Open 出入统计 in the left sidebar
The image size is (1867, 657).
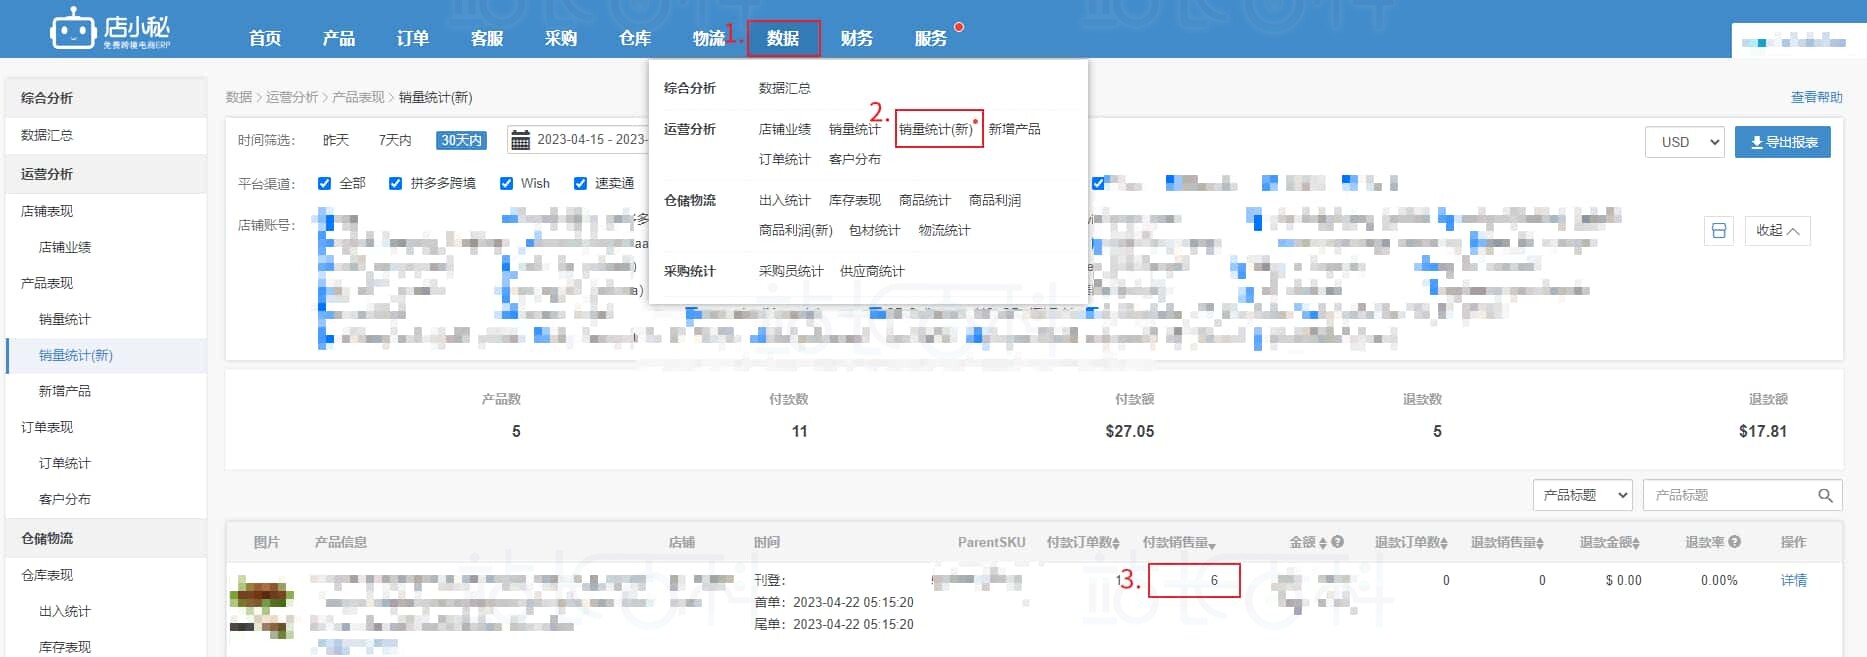click(65, 611)
